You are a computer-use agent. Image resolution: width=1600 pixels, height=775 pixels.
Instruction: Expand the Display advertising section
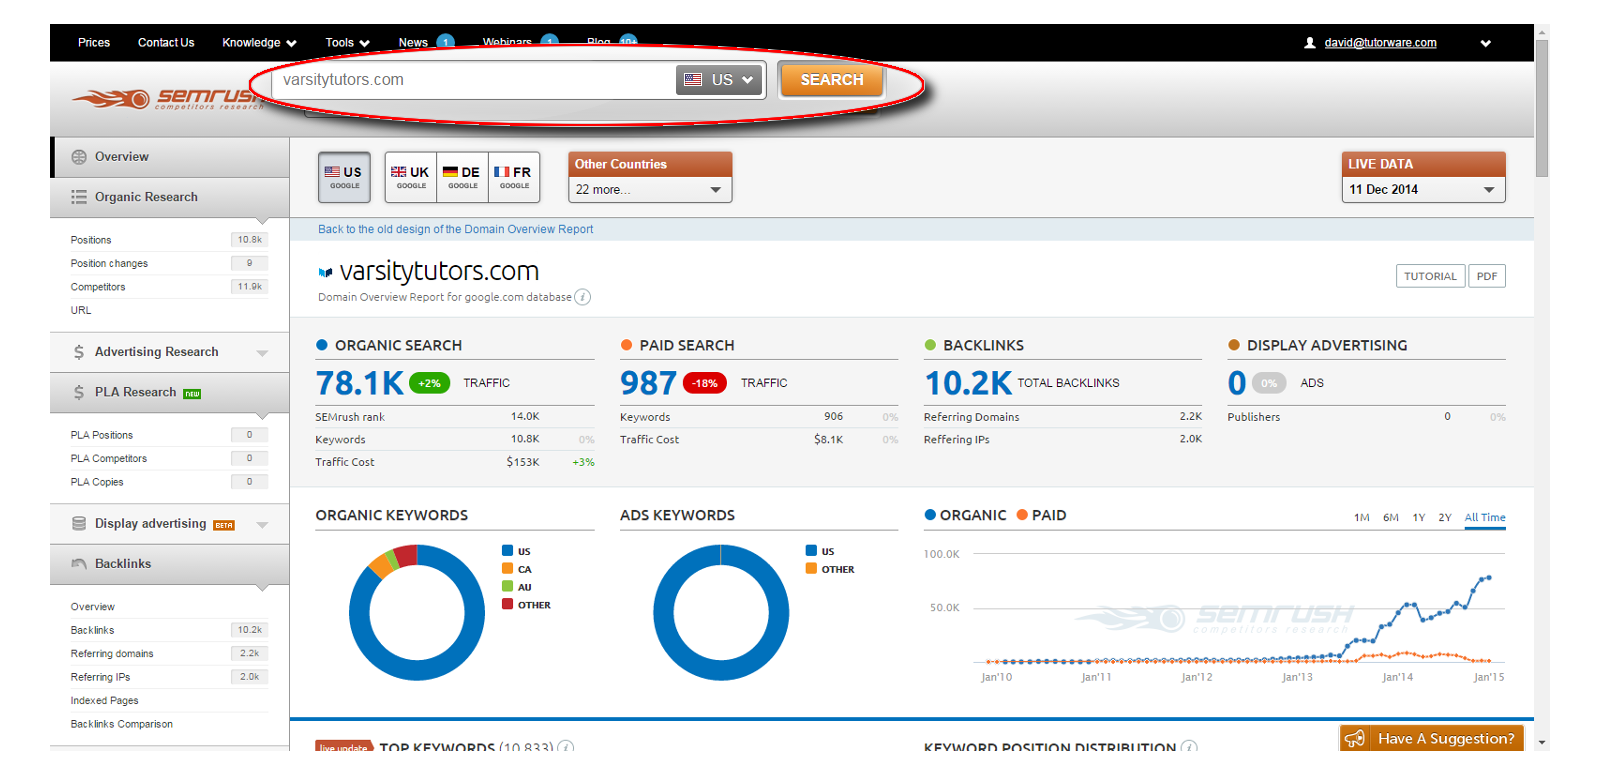click(x=262, y=524)
